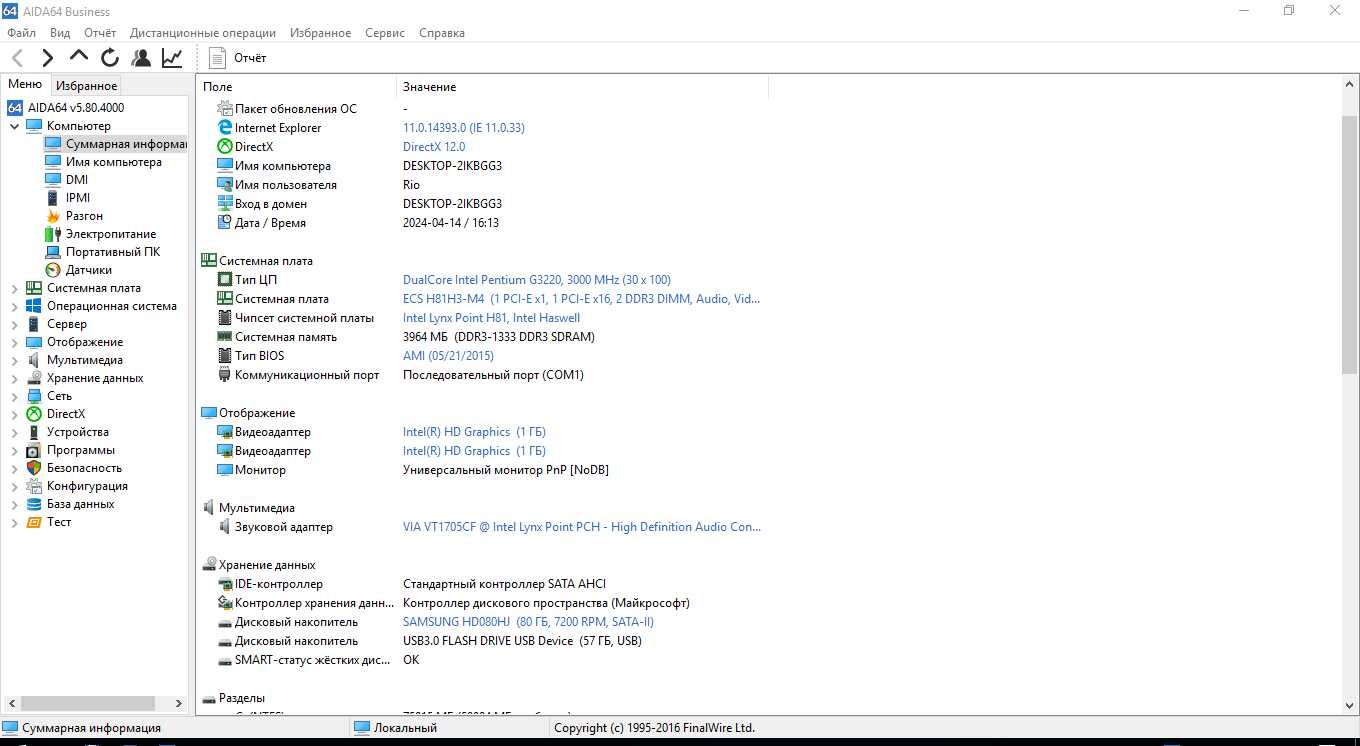Switch to the Избранное tab
Viewport: 1360px width, 746px height.
(87, 86)
